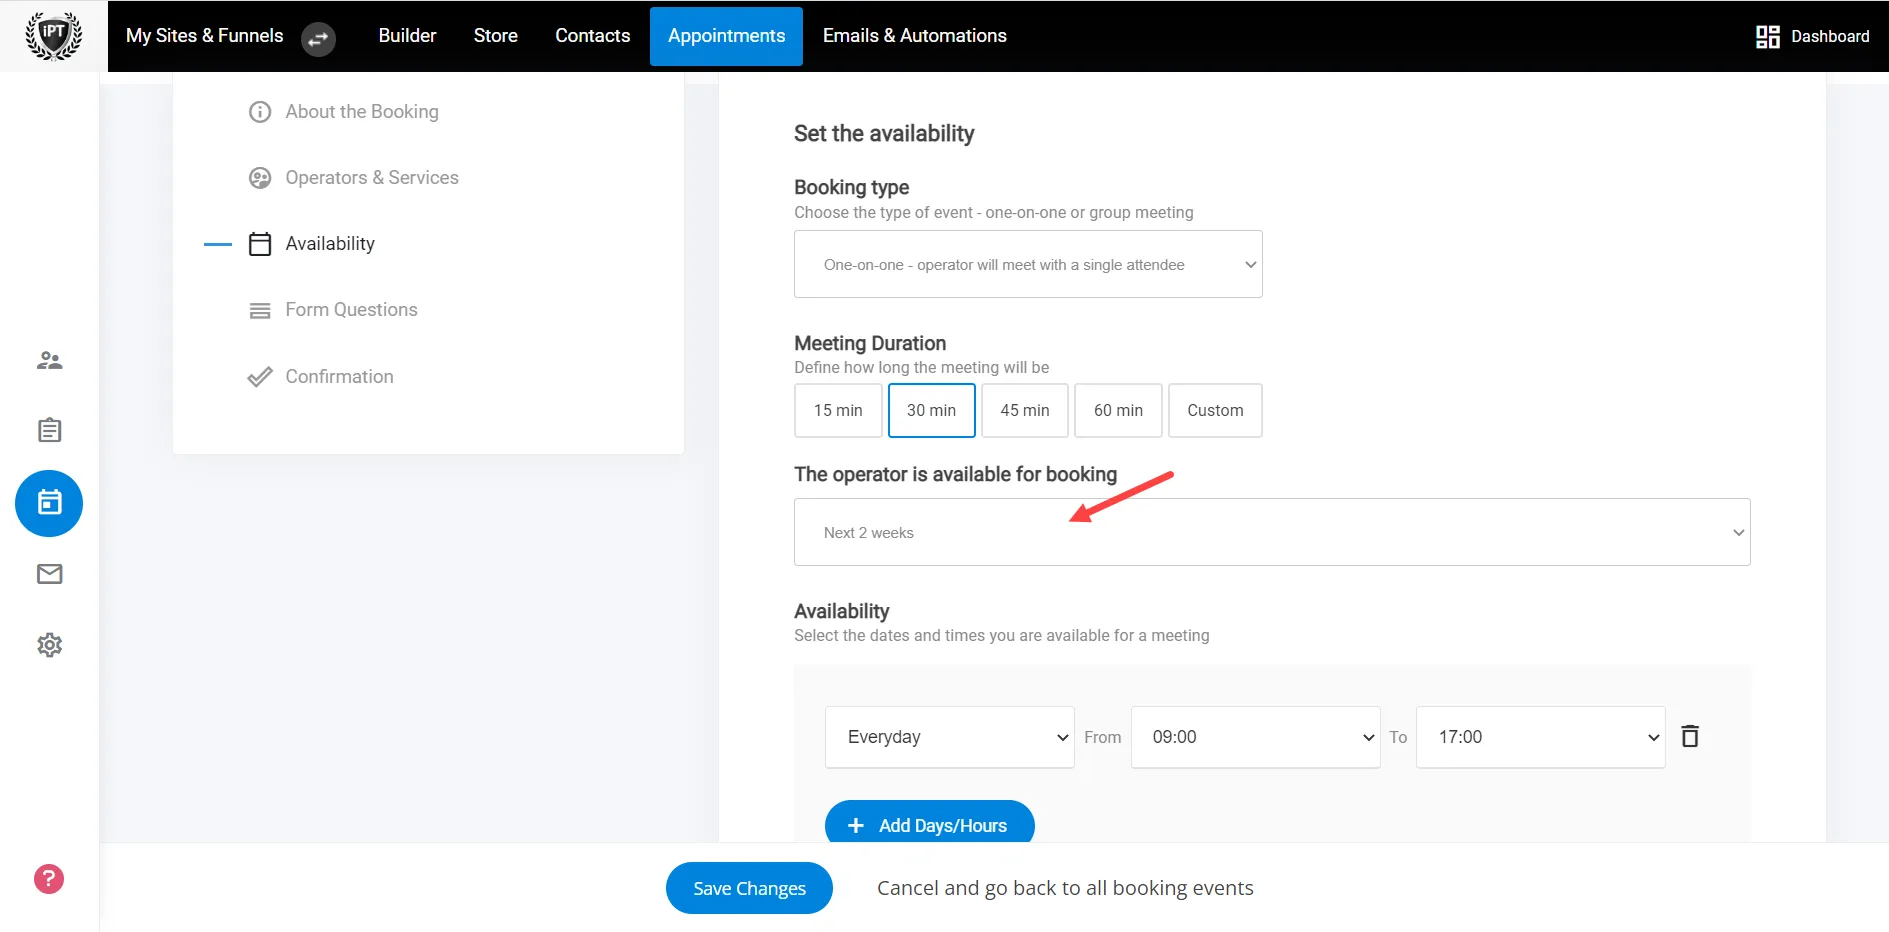Switch to the Appointments tab
Viewport: 1889px width, 932px height.
(x=726, y=36)
